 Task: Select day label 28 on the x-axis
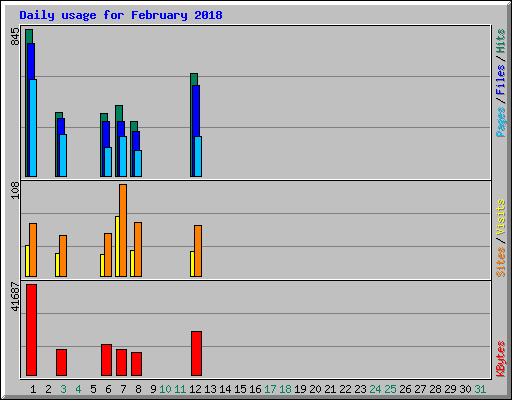(x=435, y=389)
